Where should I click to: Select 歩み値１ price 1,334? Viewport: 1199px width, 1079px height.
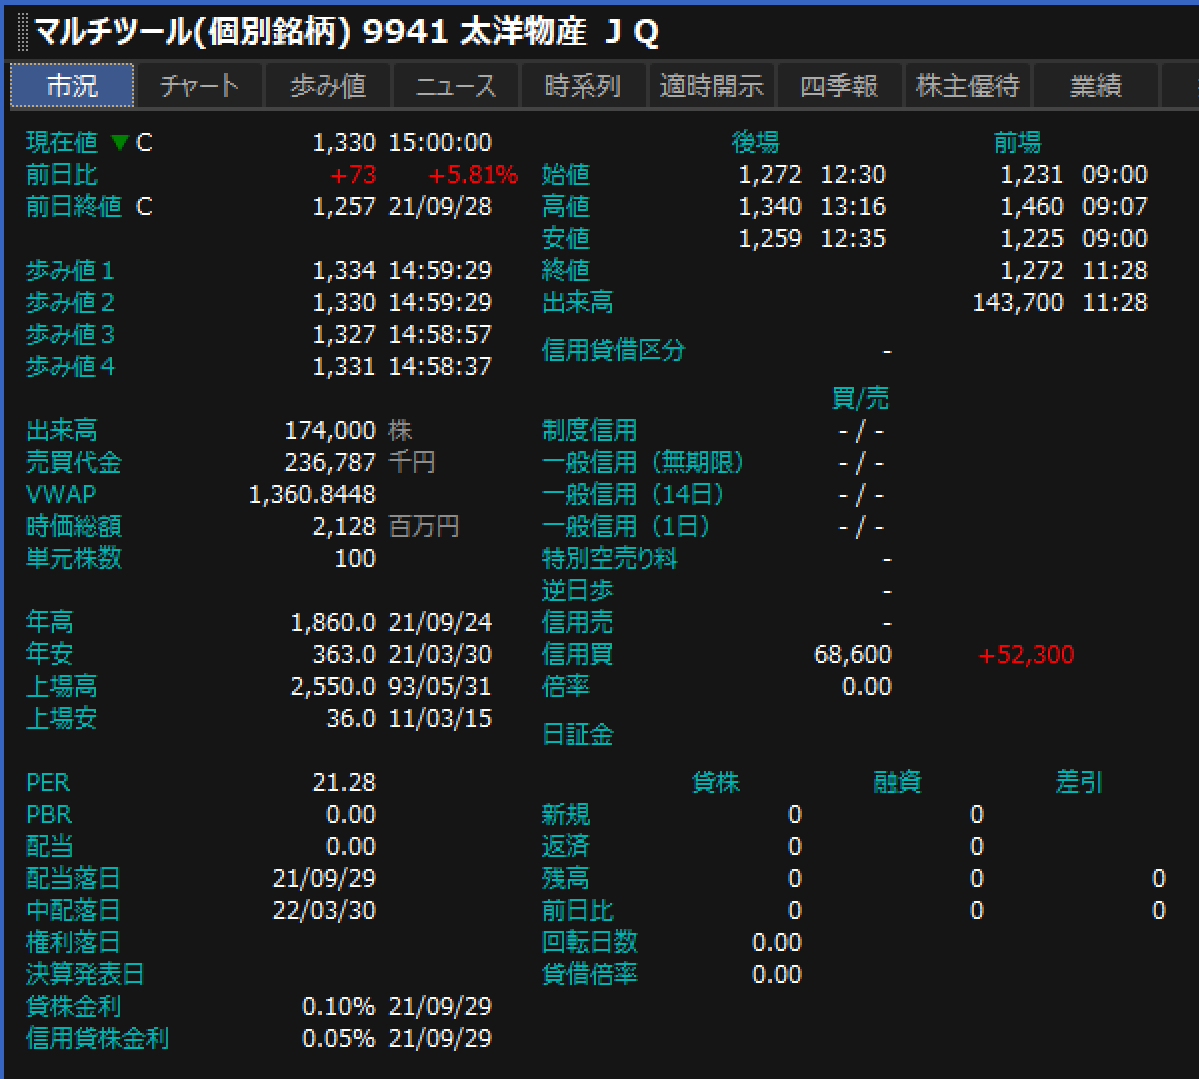pos(344,271)
